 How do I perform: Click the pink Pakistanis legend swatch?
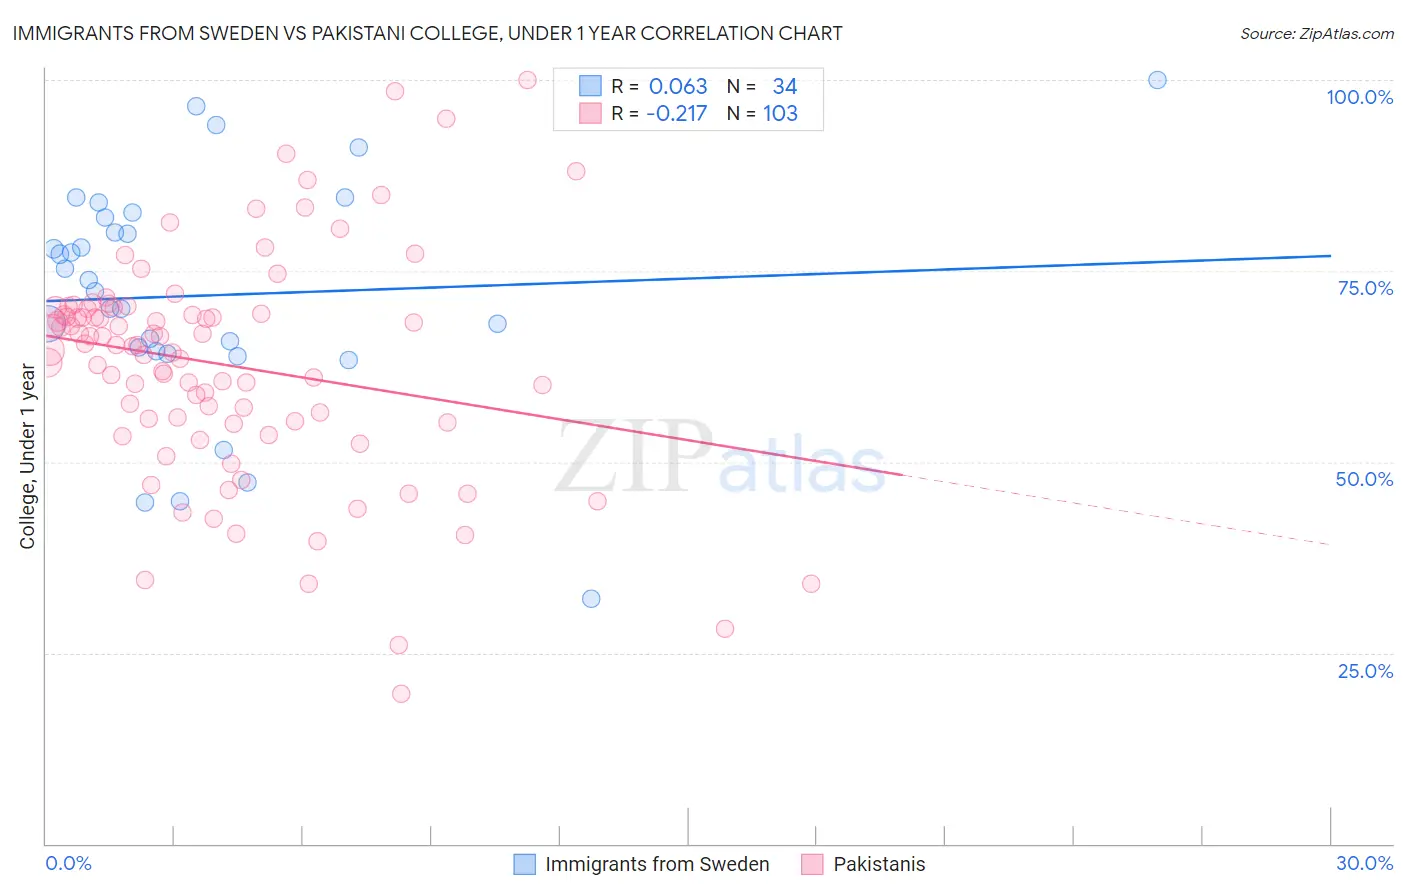point(812,864)
